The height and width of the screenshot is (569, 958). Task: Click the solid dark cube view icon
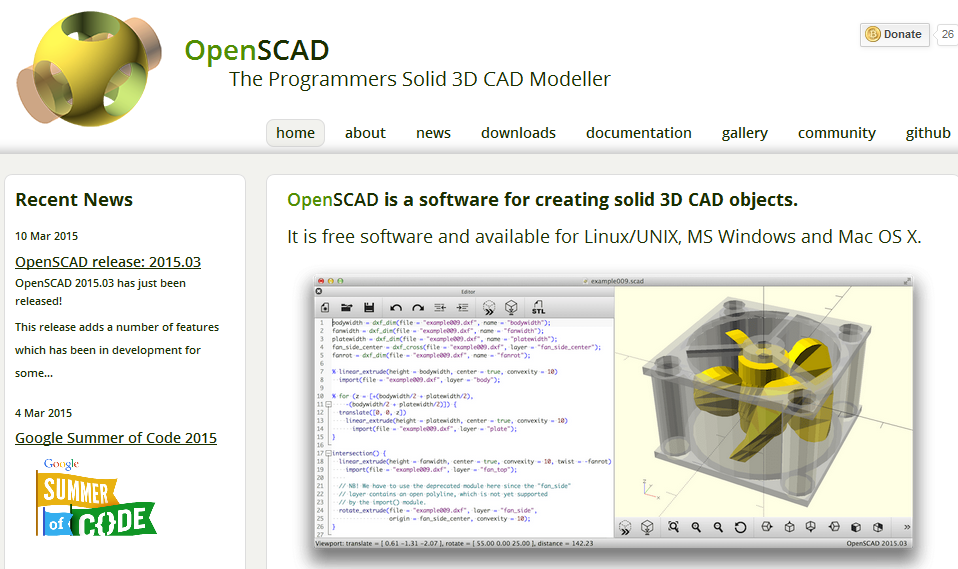pyautogui.click(x=856, y=527)
